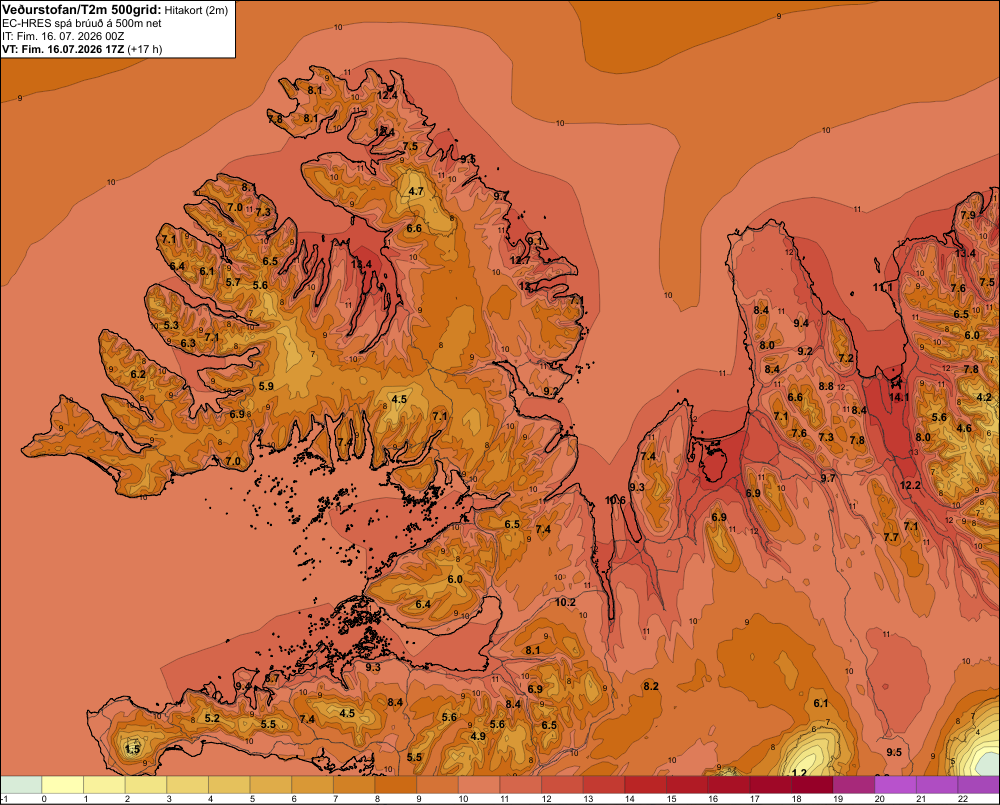
Task: Click the '(+17 h)' forecast offset text
Action: (x=145, y=49)
